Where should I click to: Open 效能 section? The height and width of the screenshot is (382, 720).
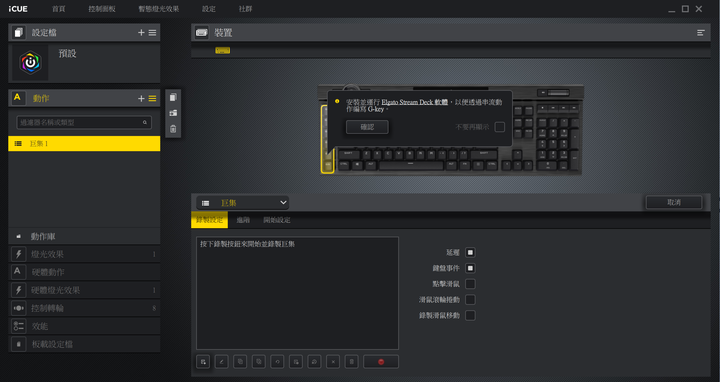coord(84,326)
